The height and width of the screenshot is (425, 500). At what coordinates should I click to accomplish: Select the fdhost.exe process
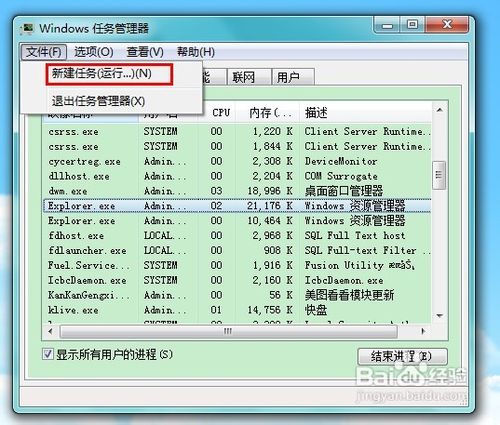[237, 235]
